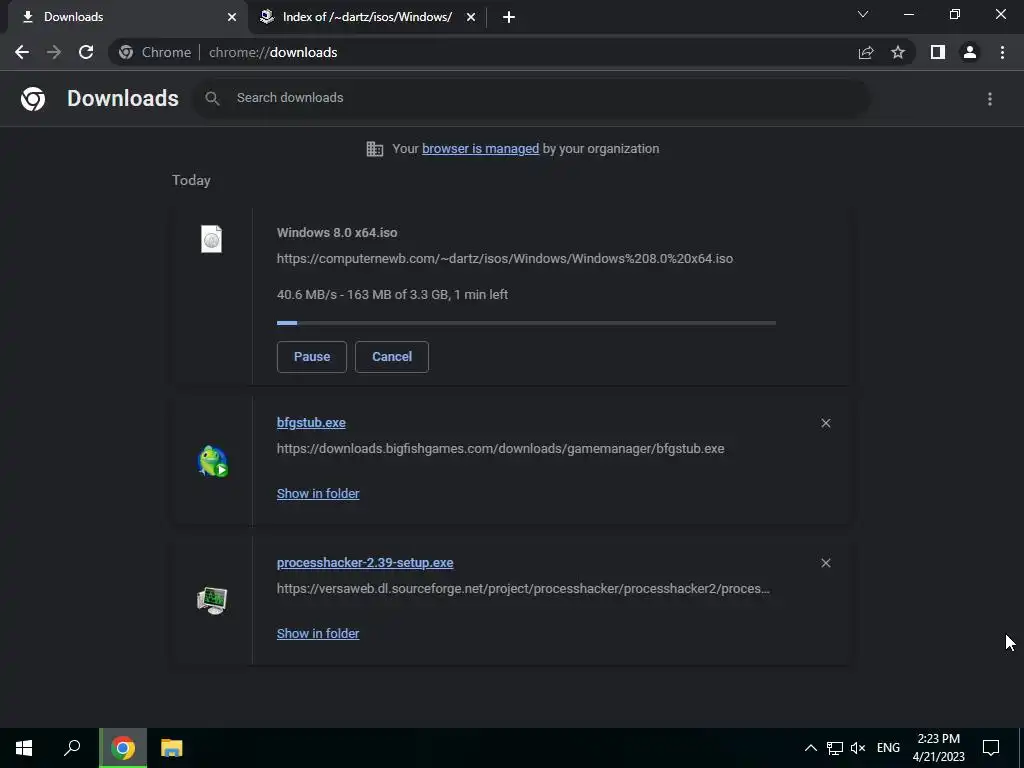1024x768 pixels.
Task: Click the managed organization building icon
Action: tap(375, 149)
